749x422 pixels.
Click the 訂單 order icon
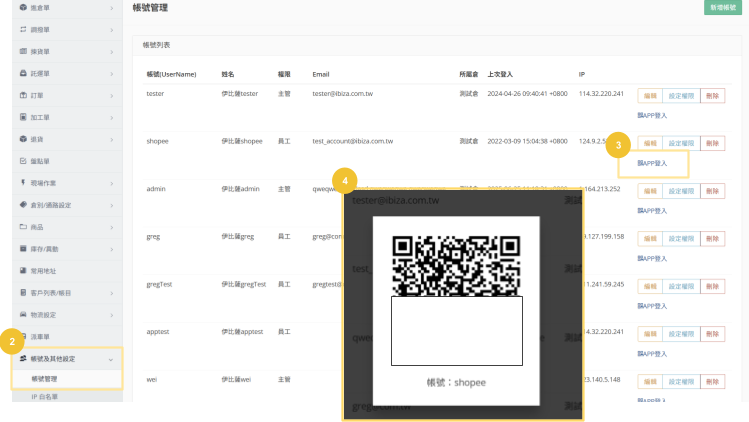pos(23,95)
